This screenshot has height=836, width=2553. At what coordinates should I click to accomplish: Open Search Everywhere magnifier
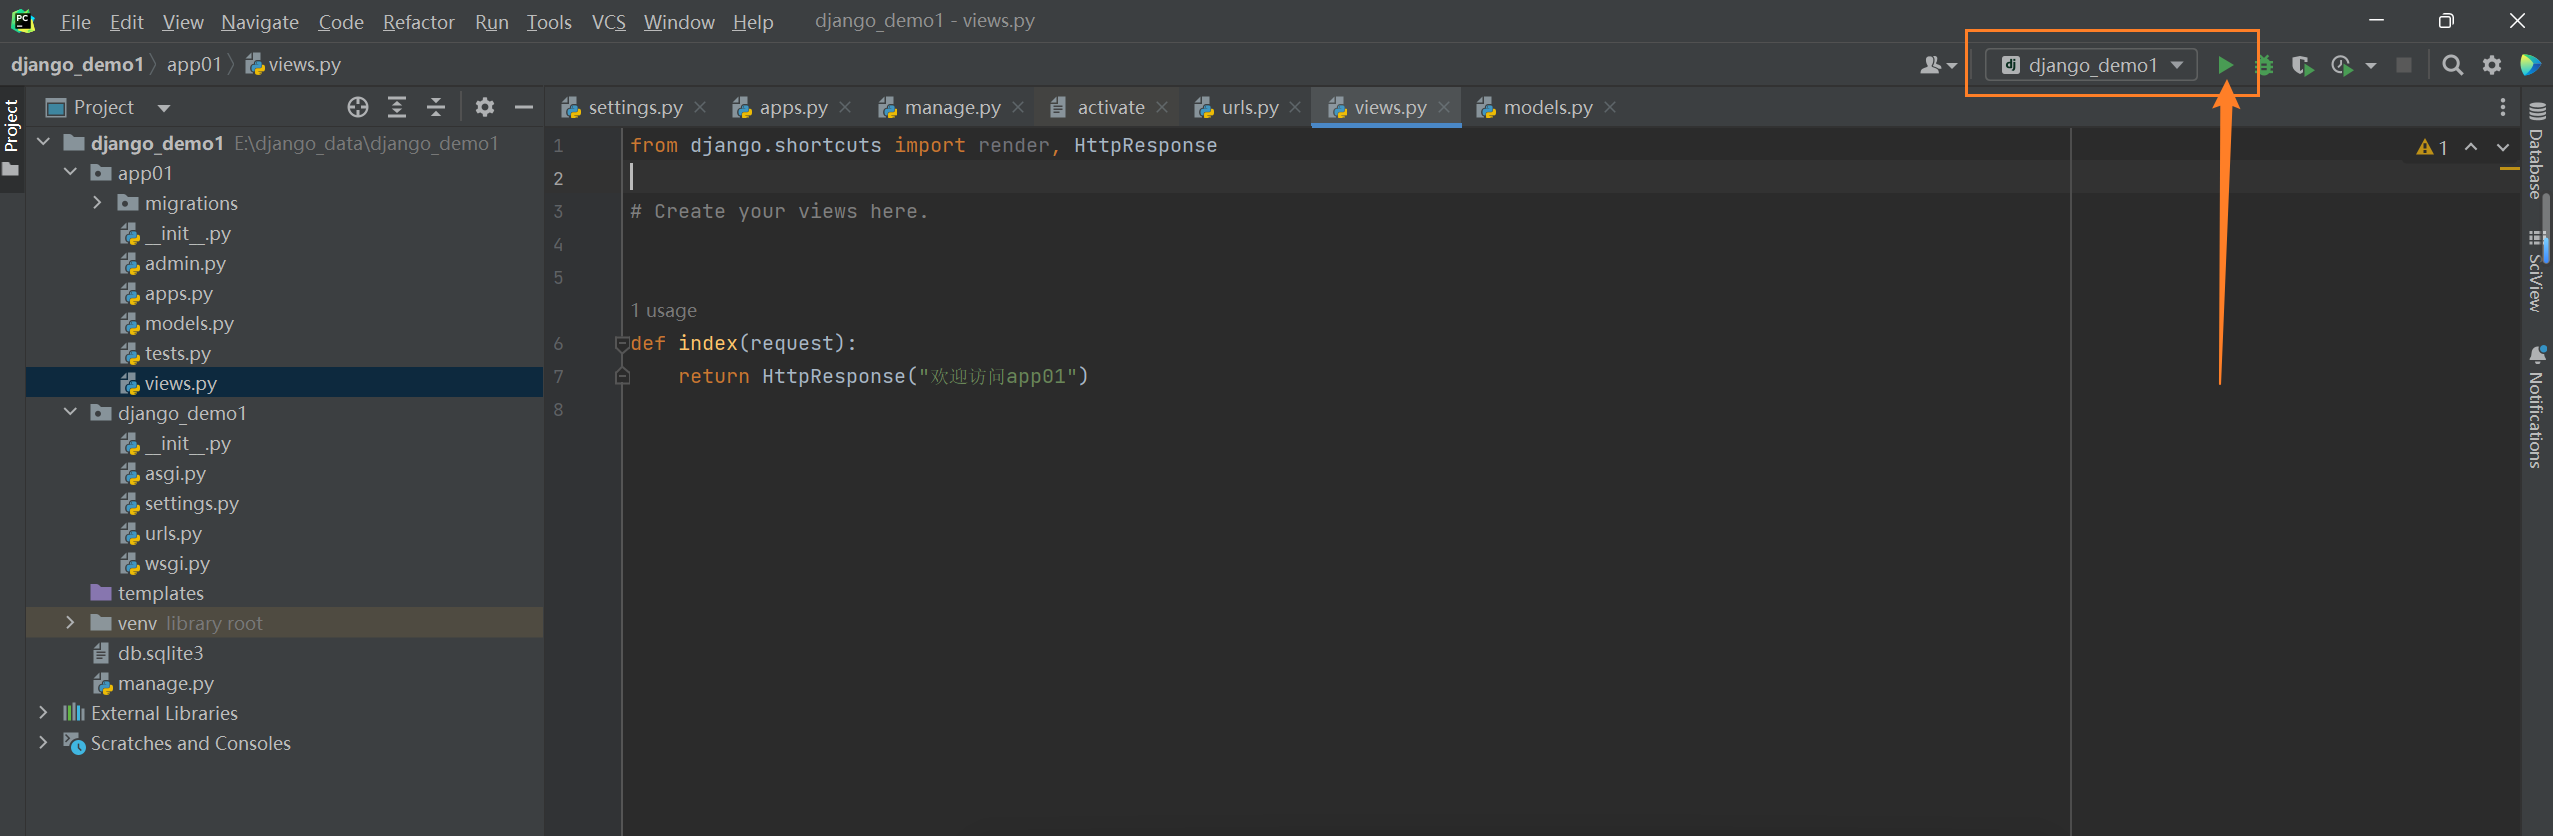click(x=2452, y=65)
